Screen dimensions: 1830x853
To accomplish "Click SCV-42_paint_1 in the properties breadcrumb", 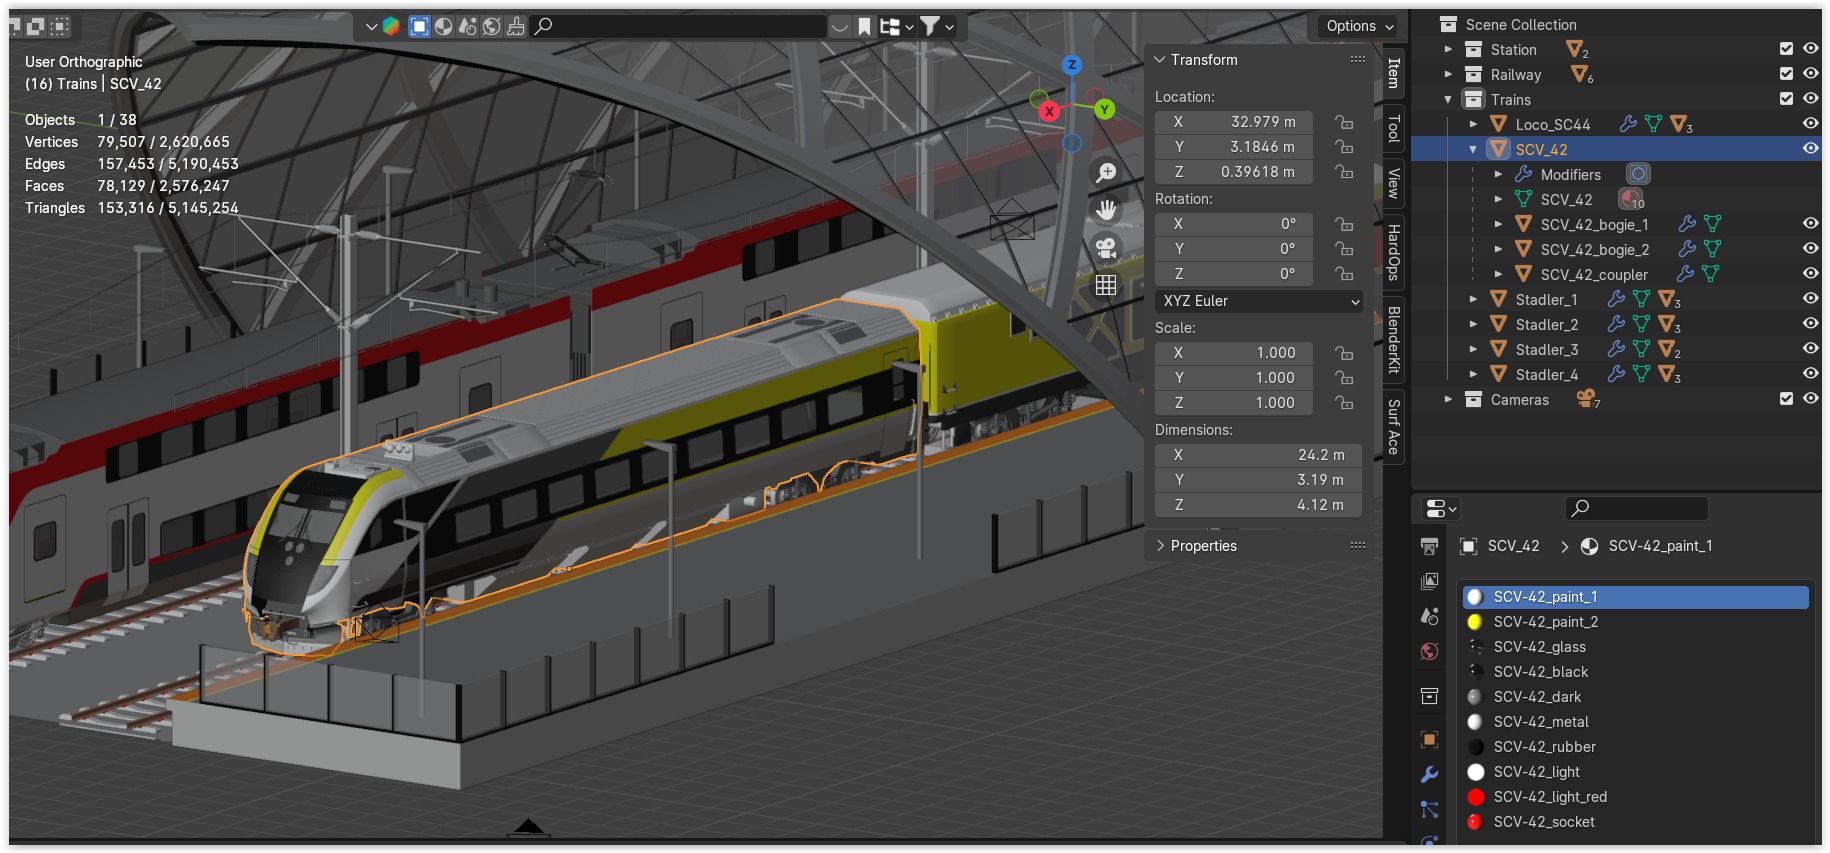I will [1660, 546].
